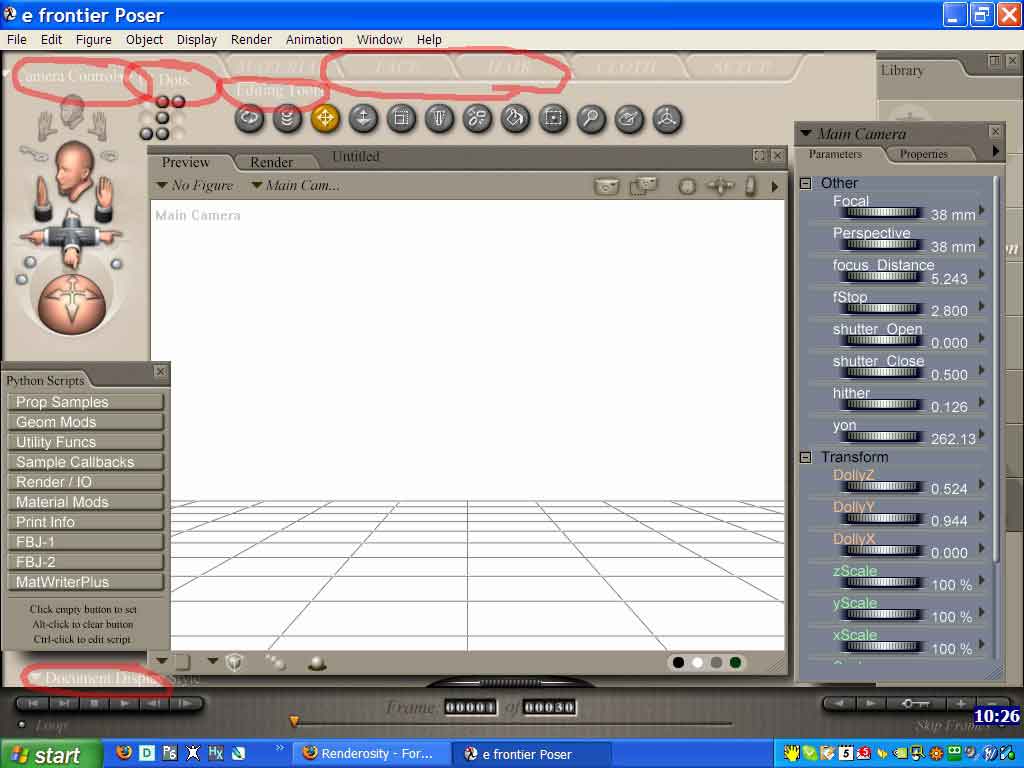The height and width of the screenshot is (768, 1024).
Task: Select the highlighted Translate/Pull tool
Action: coord(324,118)
